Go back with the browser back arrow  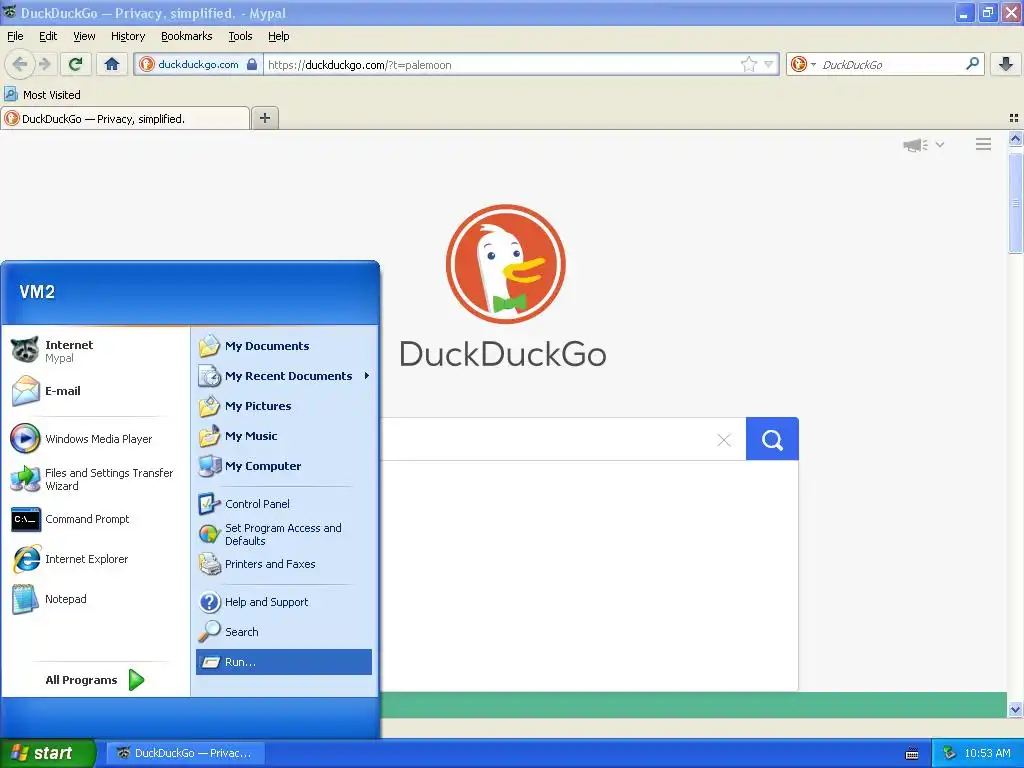(20, 64)
